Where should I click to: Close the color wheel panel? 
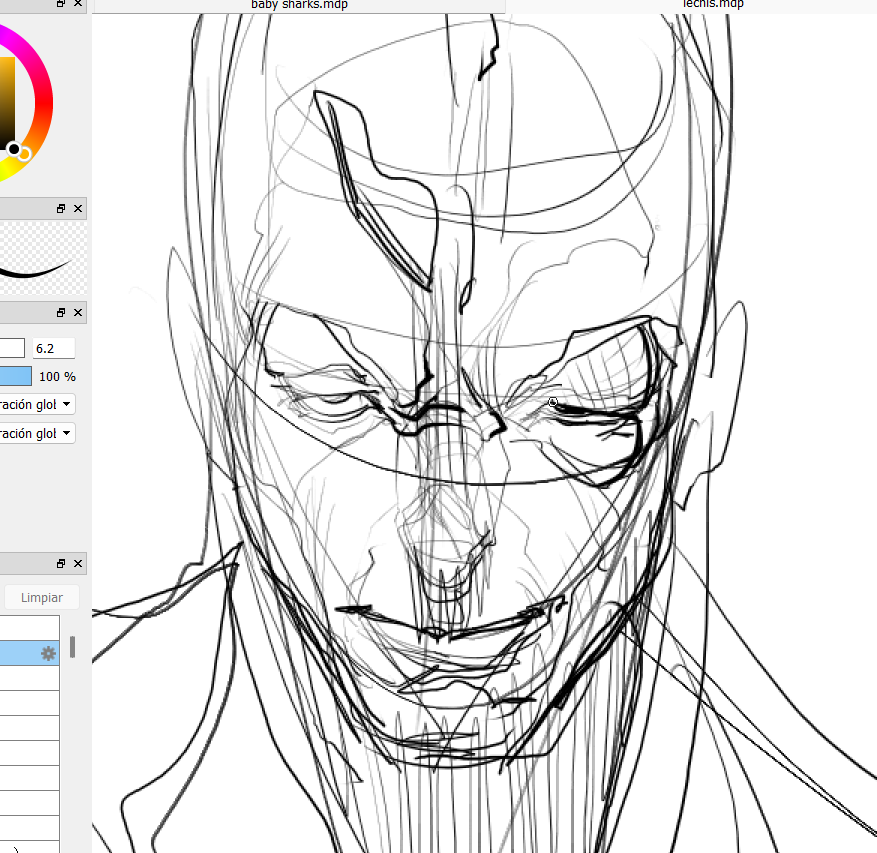(78, 3)
